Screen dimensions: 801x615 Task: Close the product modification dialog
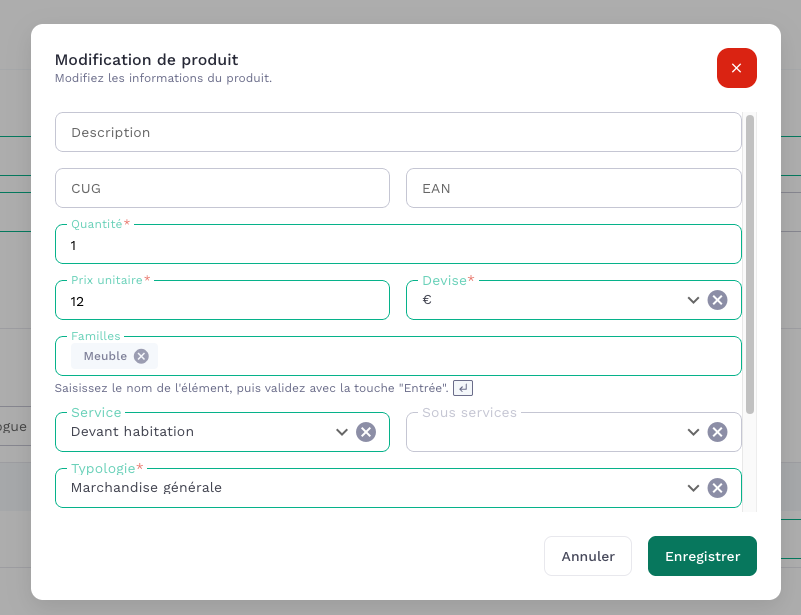click(x=736, y=68)
